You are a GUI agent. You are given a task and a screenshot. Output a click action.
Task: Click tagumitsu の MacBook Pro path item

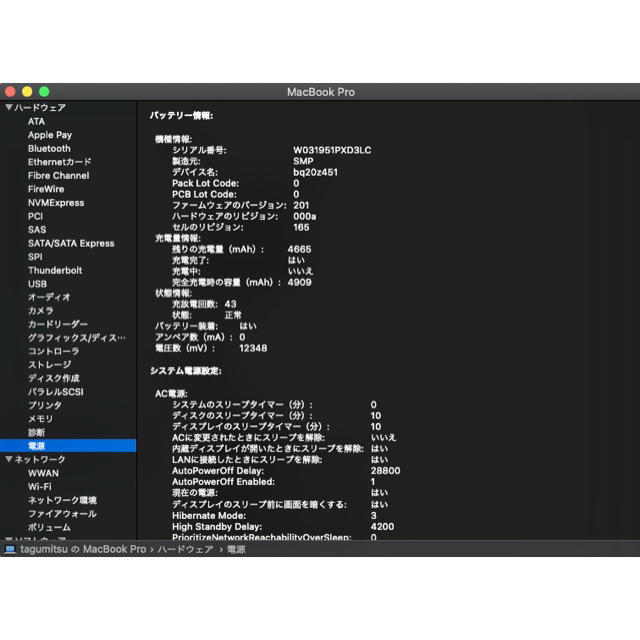point(83,549)
